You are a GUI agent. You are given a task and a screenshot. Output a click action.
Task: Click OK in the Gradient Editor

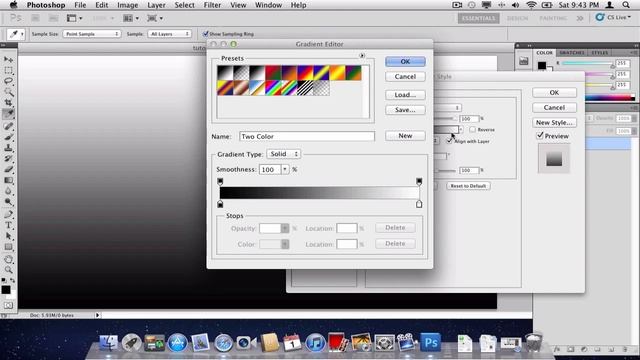[405, 61]
